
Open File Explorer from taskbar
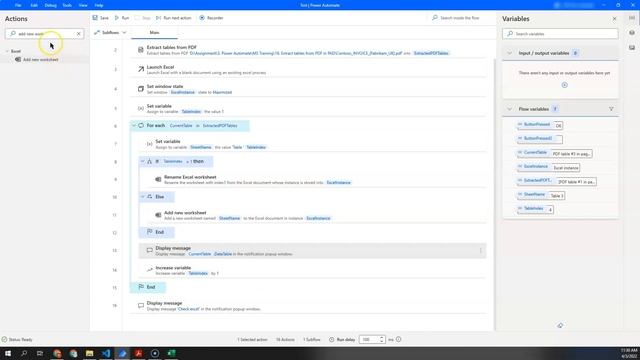(89, 353)
